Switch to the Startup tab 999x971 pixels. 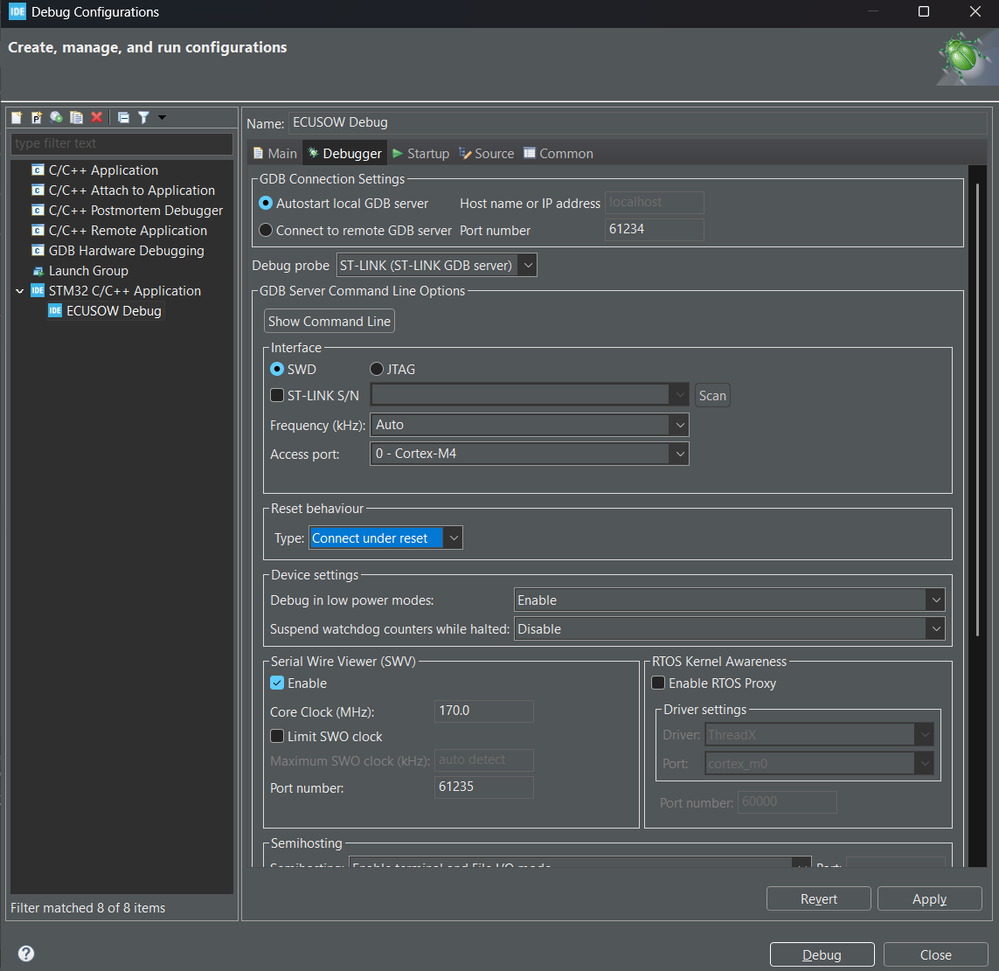420,153
